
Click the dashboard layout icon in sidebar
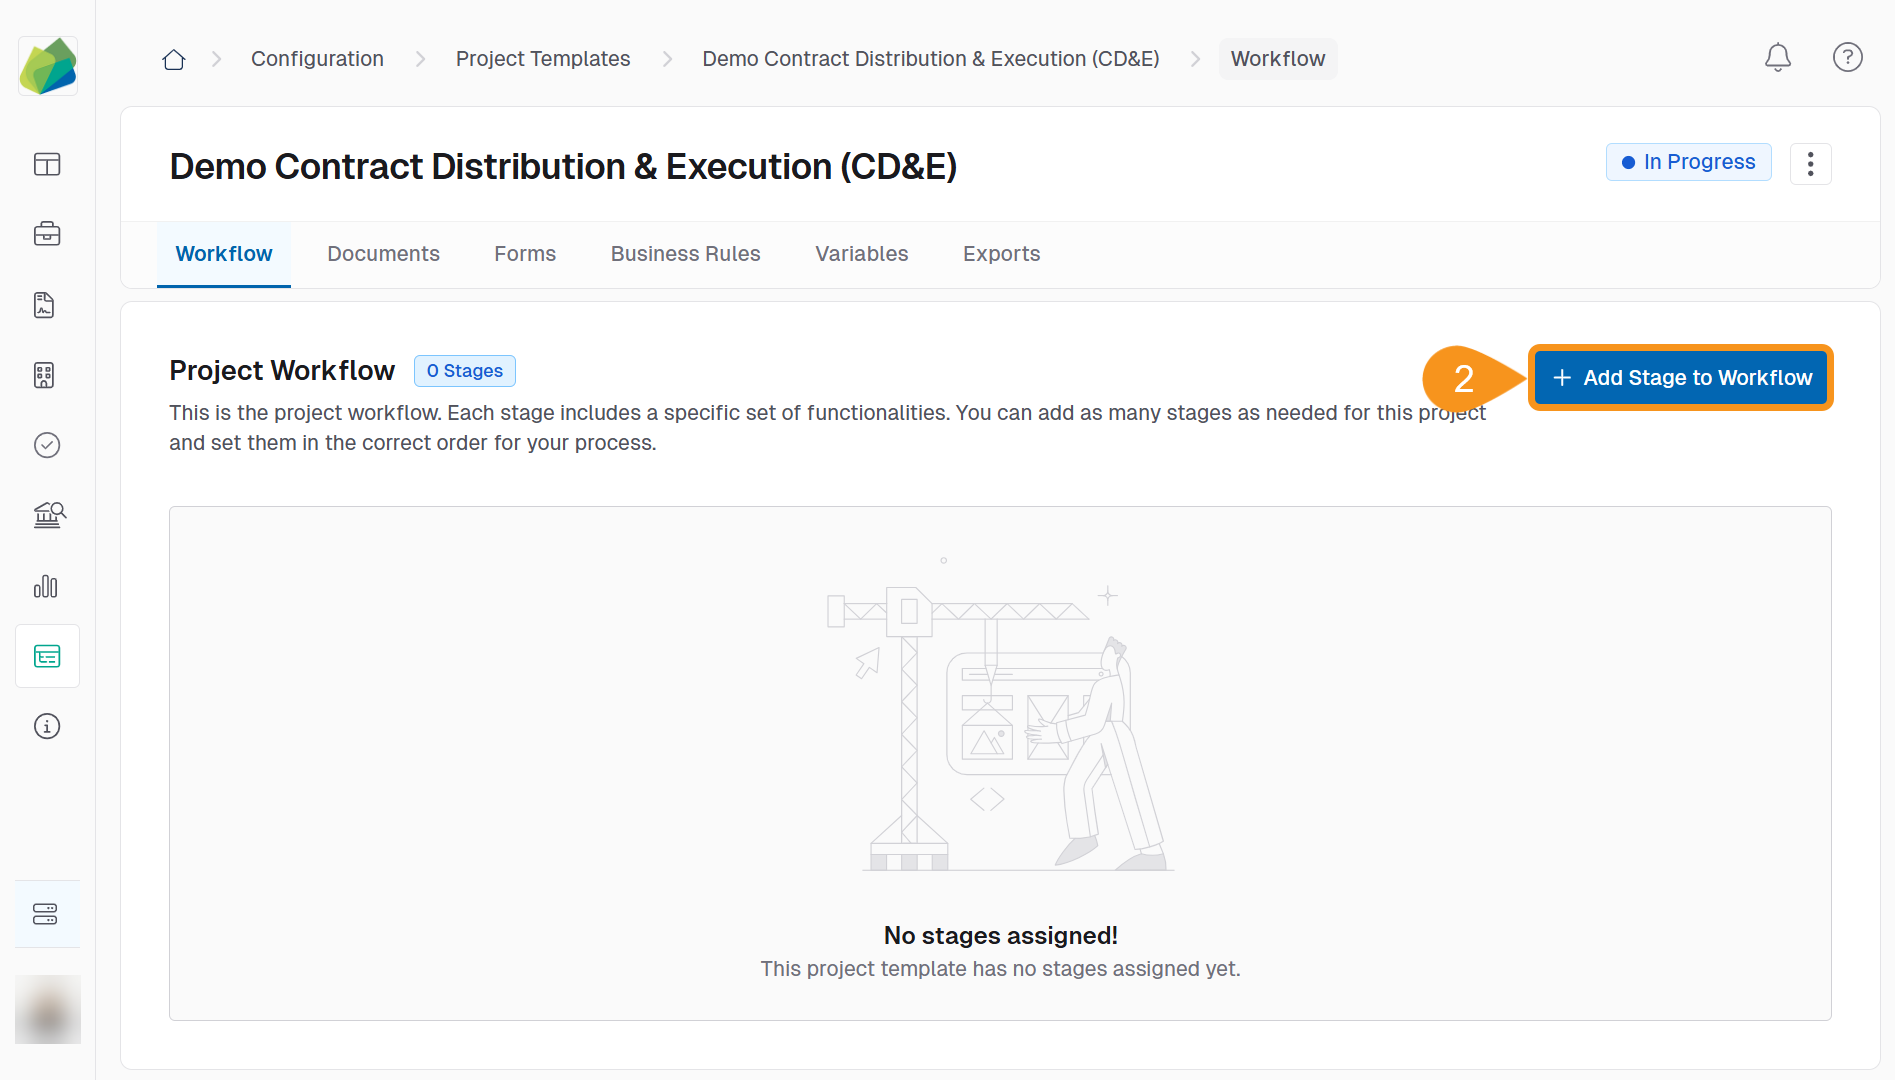point(47,164)
